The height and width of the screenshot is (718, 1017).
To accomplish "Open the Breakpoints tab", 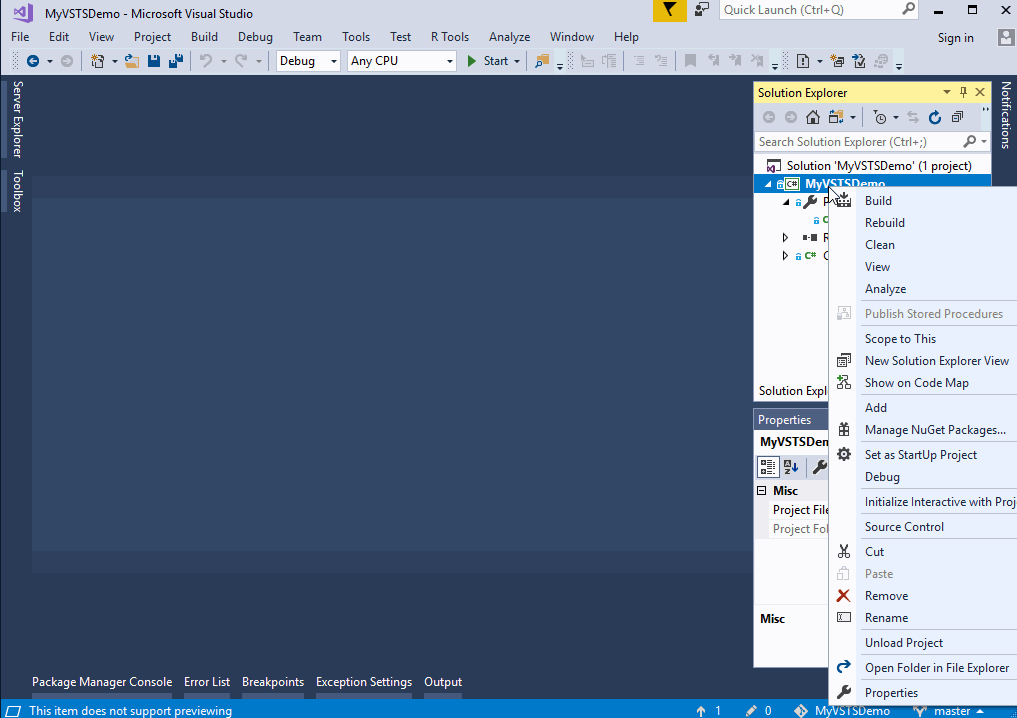I will tap(272, 682).
